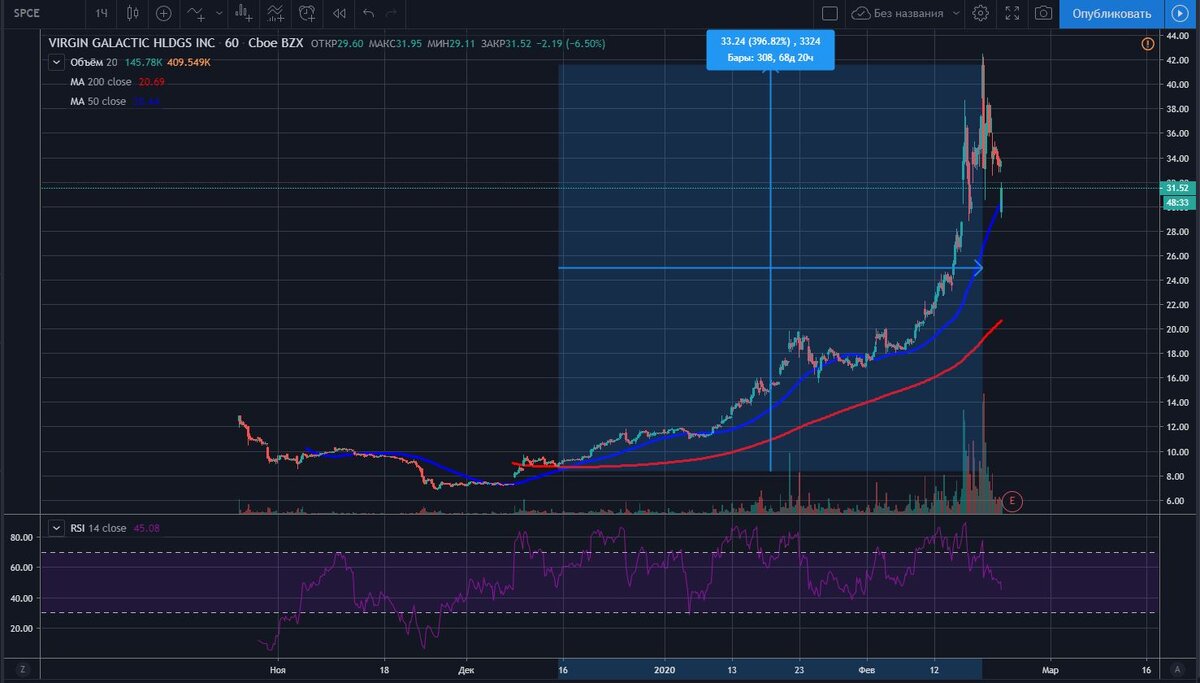
Task: Expand the indicators dropdown arrow
Action: coord(217,14)
